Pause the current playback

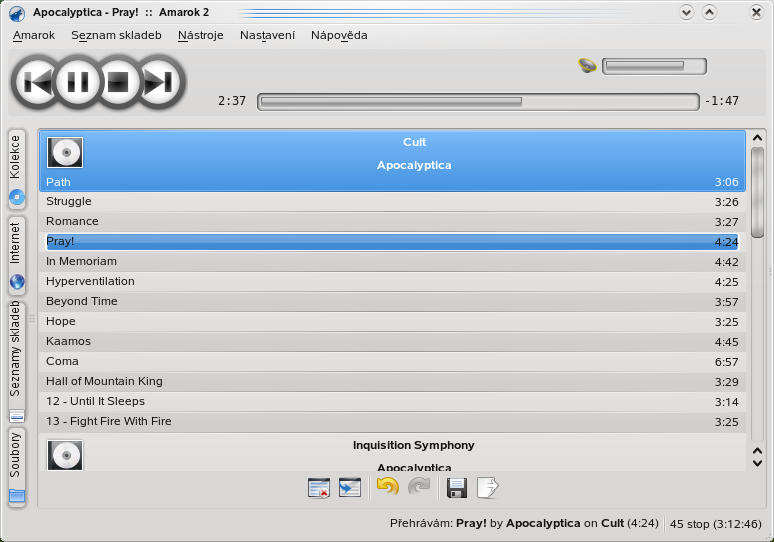pyautogui.click(x=78, y=82)
